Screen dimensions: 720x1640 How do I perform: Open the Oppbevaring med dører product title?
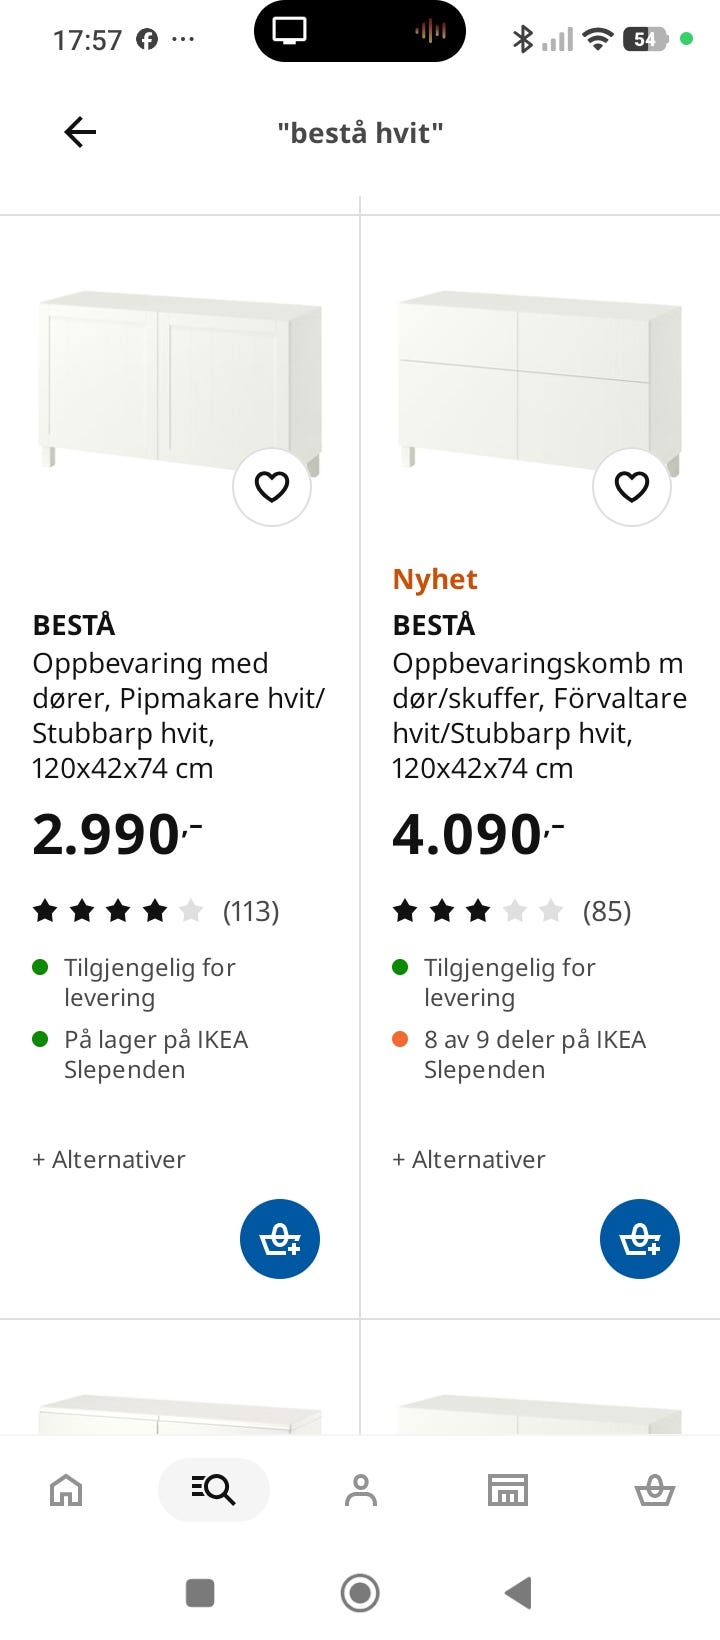click(x=178, y=715)
